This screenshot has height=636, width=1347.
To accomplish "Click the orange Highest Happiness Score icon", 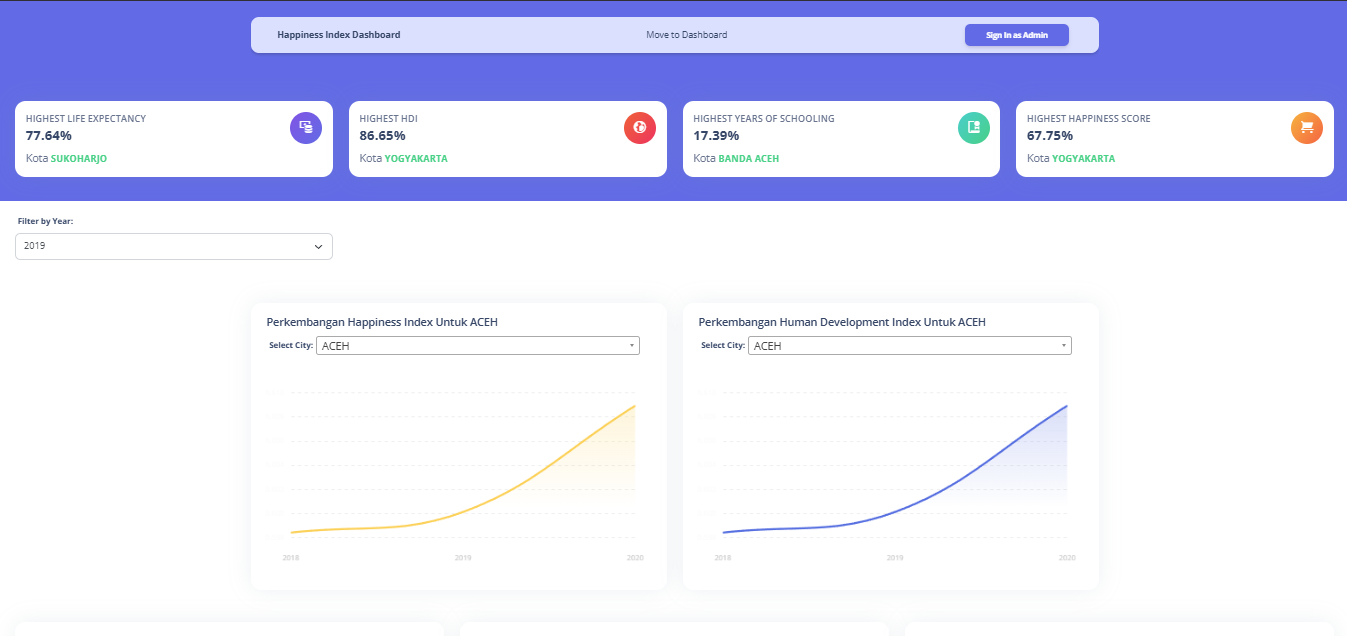I will point(1306,128).
